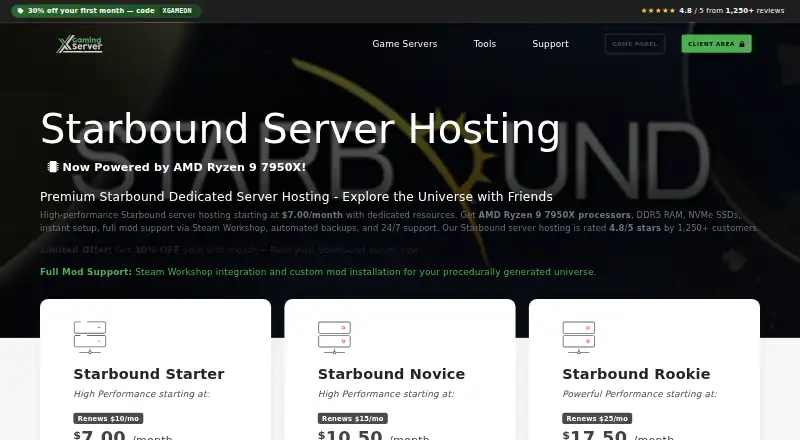Click the CPU chip icon beside Ryzen text
This screenshot has height=440, width=800.
(x=53, y=167)
